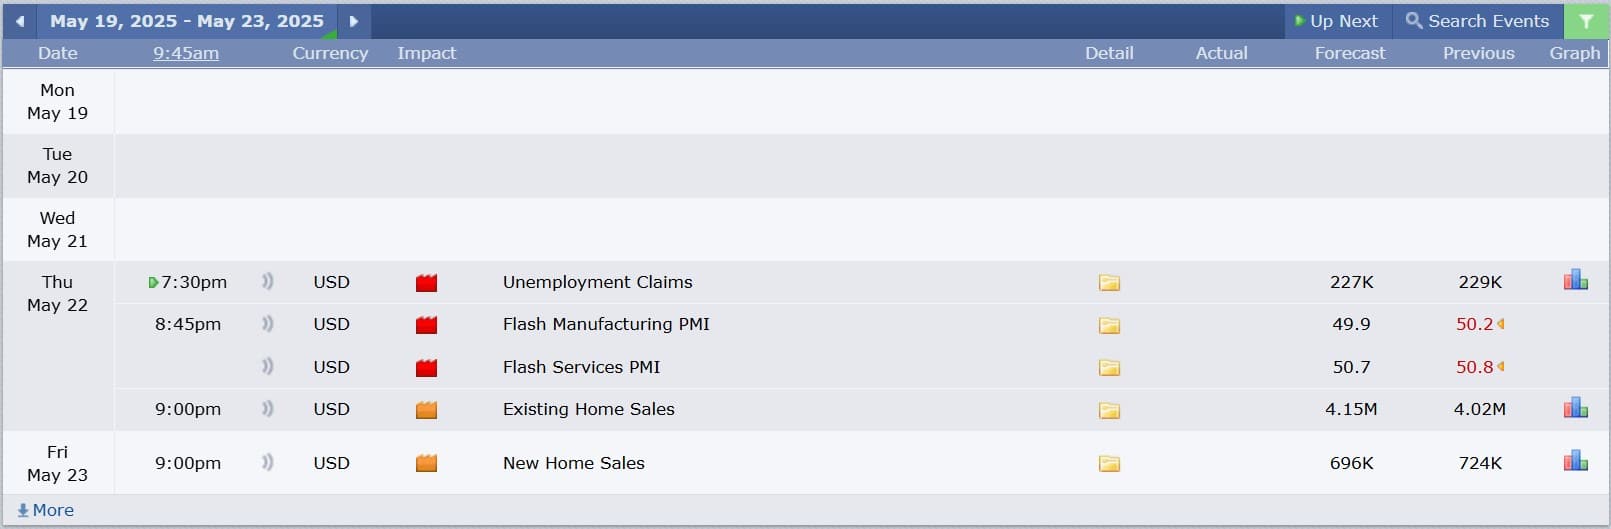Open the filter funnel icon
Image resolution: width=1611 pixels, height=529 pixels.
pos(1586,21)
